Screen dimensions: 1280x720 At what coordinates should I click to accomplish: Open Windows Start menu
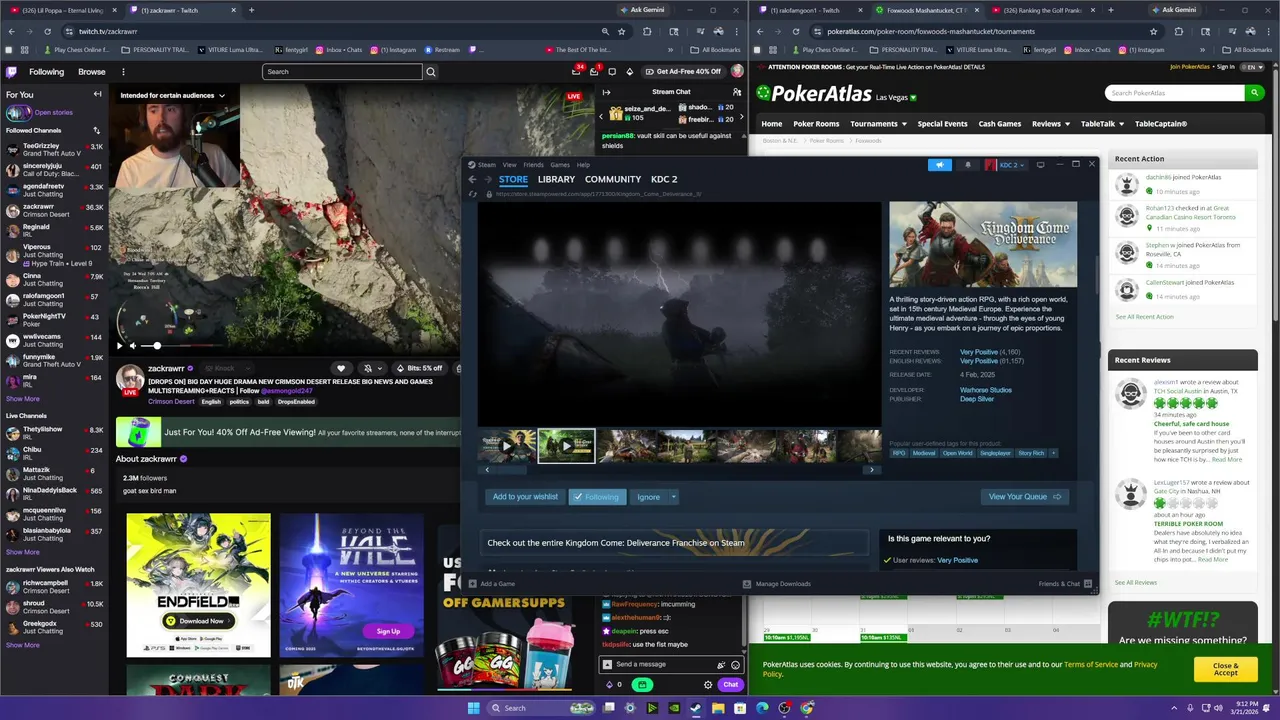click(x=473, y=708)
